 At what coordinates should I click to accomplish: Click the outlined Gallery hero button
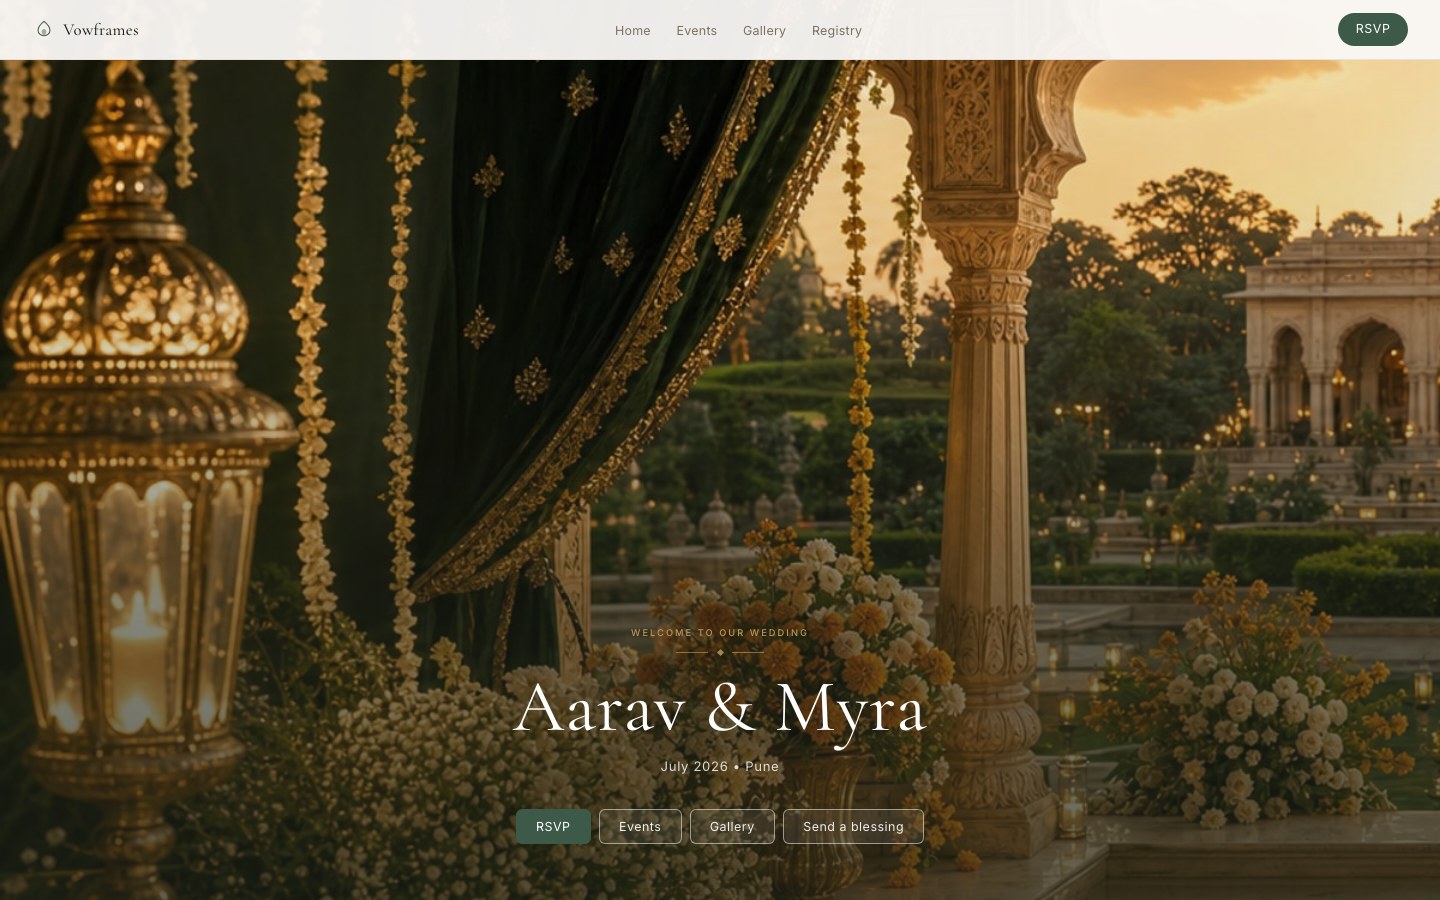[732, 826]
